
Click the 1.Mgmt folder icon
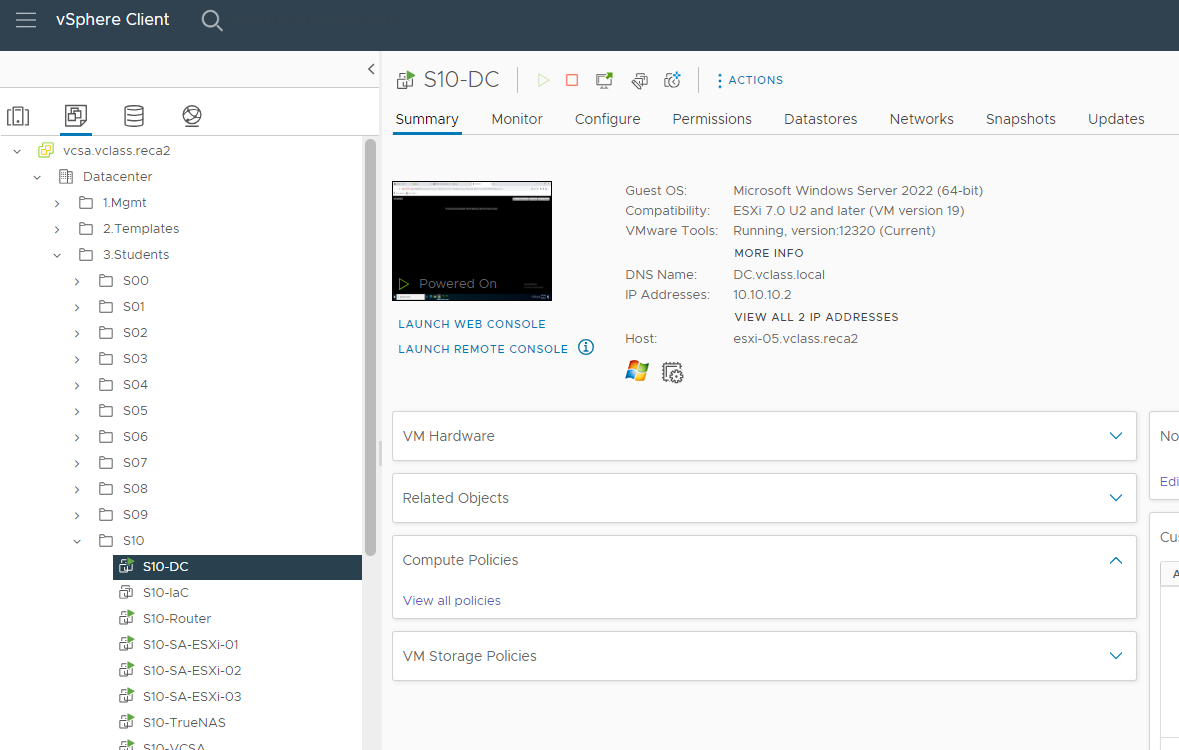pos(86,202)
